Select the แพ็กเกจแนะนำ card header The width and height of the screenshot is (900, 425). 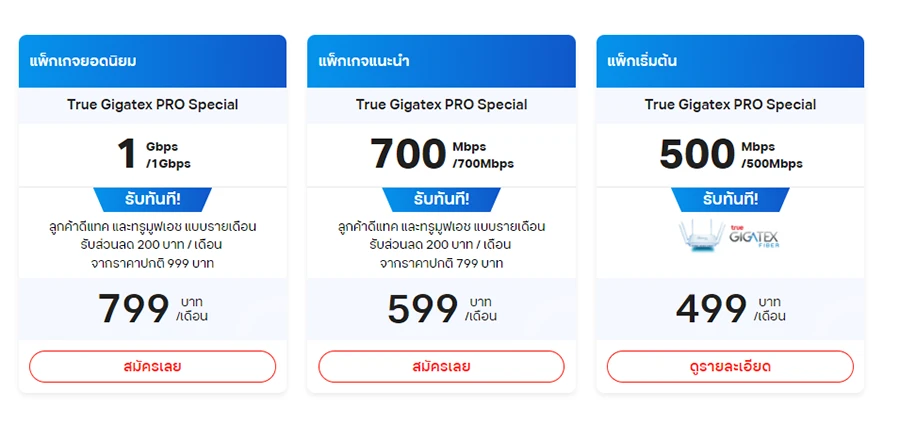point(441,61)
